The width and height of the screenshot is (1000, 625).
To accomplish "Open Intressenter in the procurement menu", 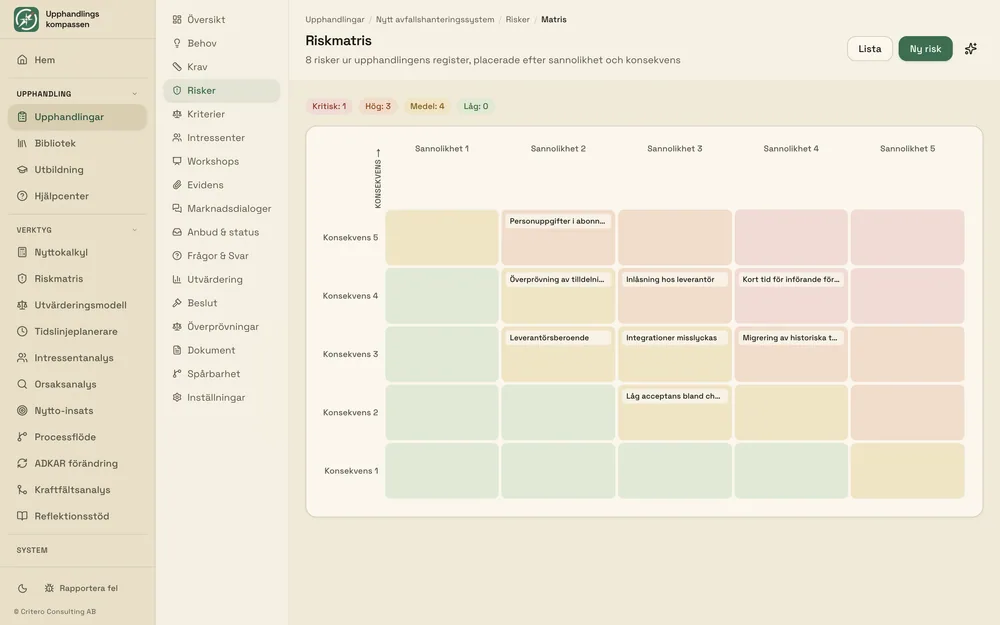I will (221, 138).
